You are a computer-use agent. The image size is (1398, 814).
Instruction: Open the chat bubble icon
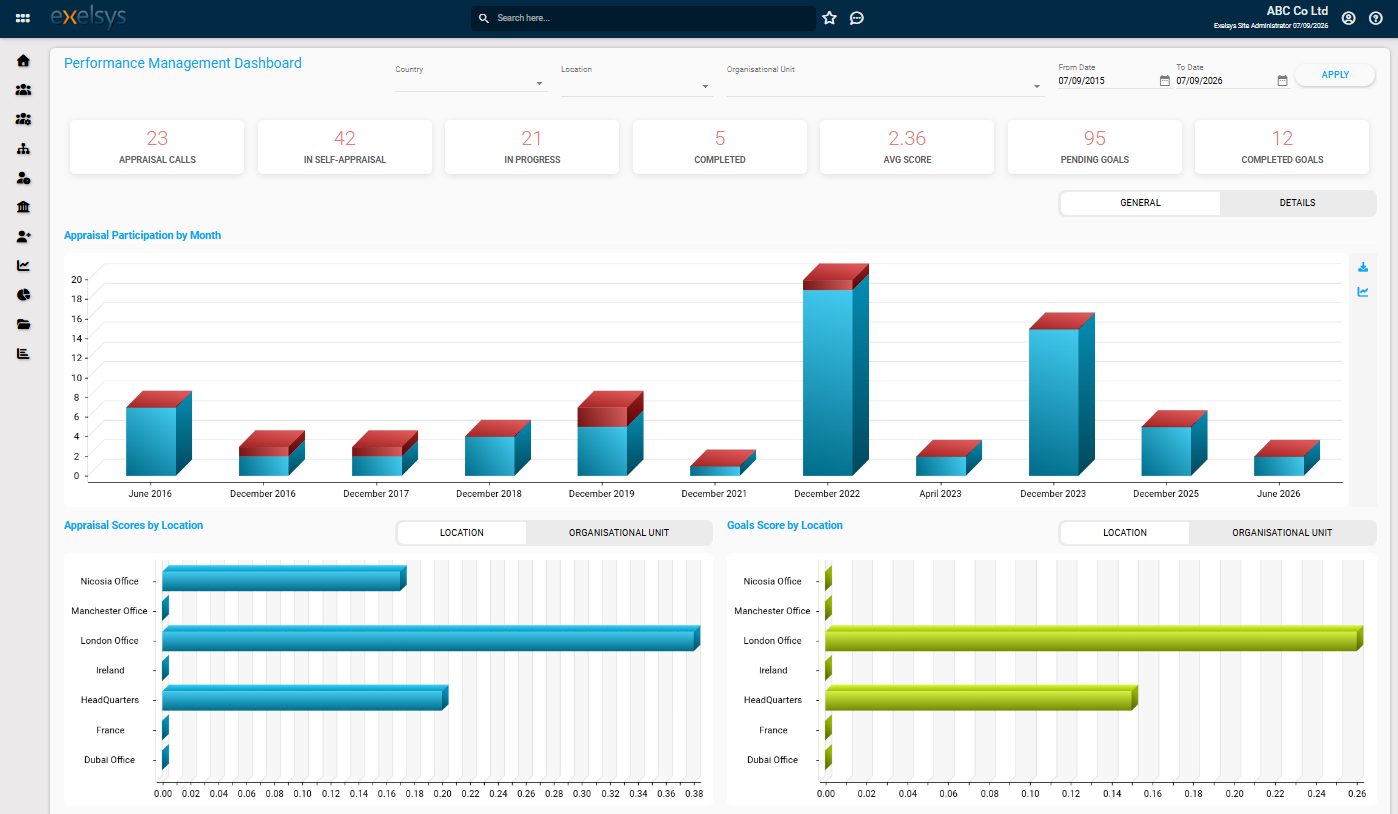click(x=857, y=18)
